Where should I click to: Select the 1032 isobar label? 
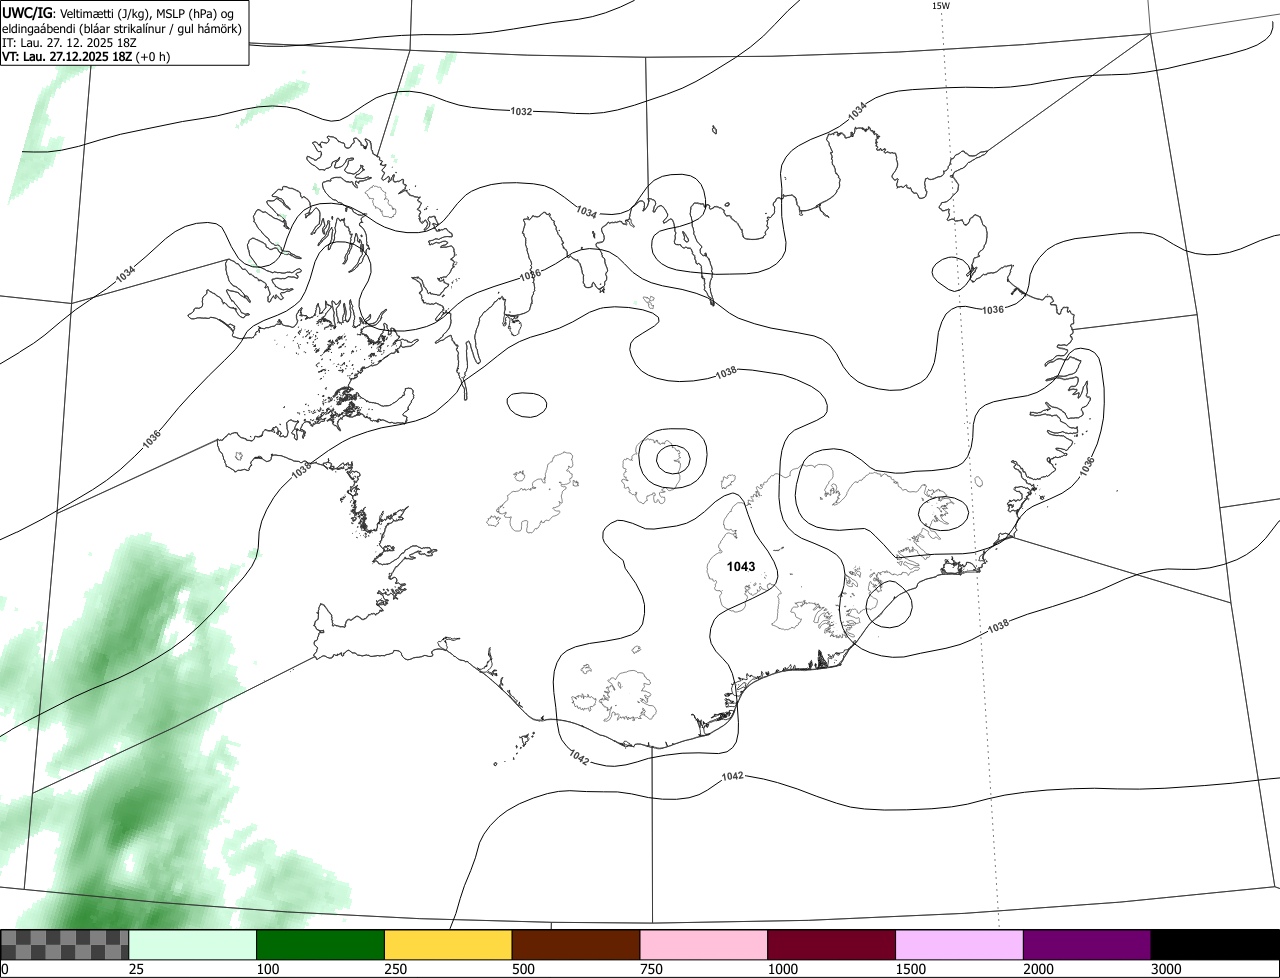(521, 111)
